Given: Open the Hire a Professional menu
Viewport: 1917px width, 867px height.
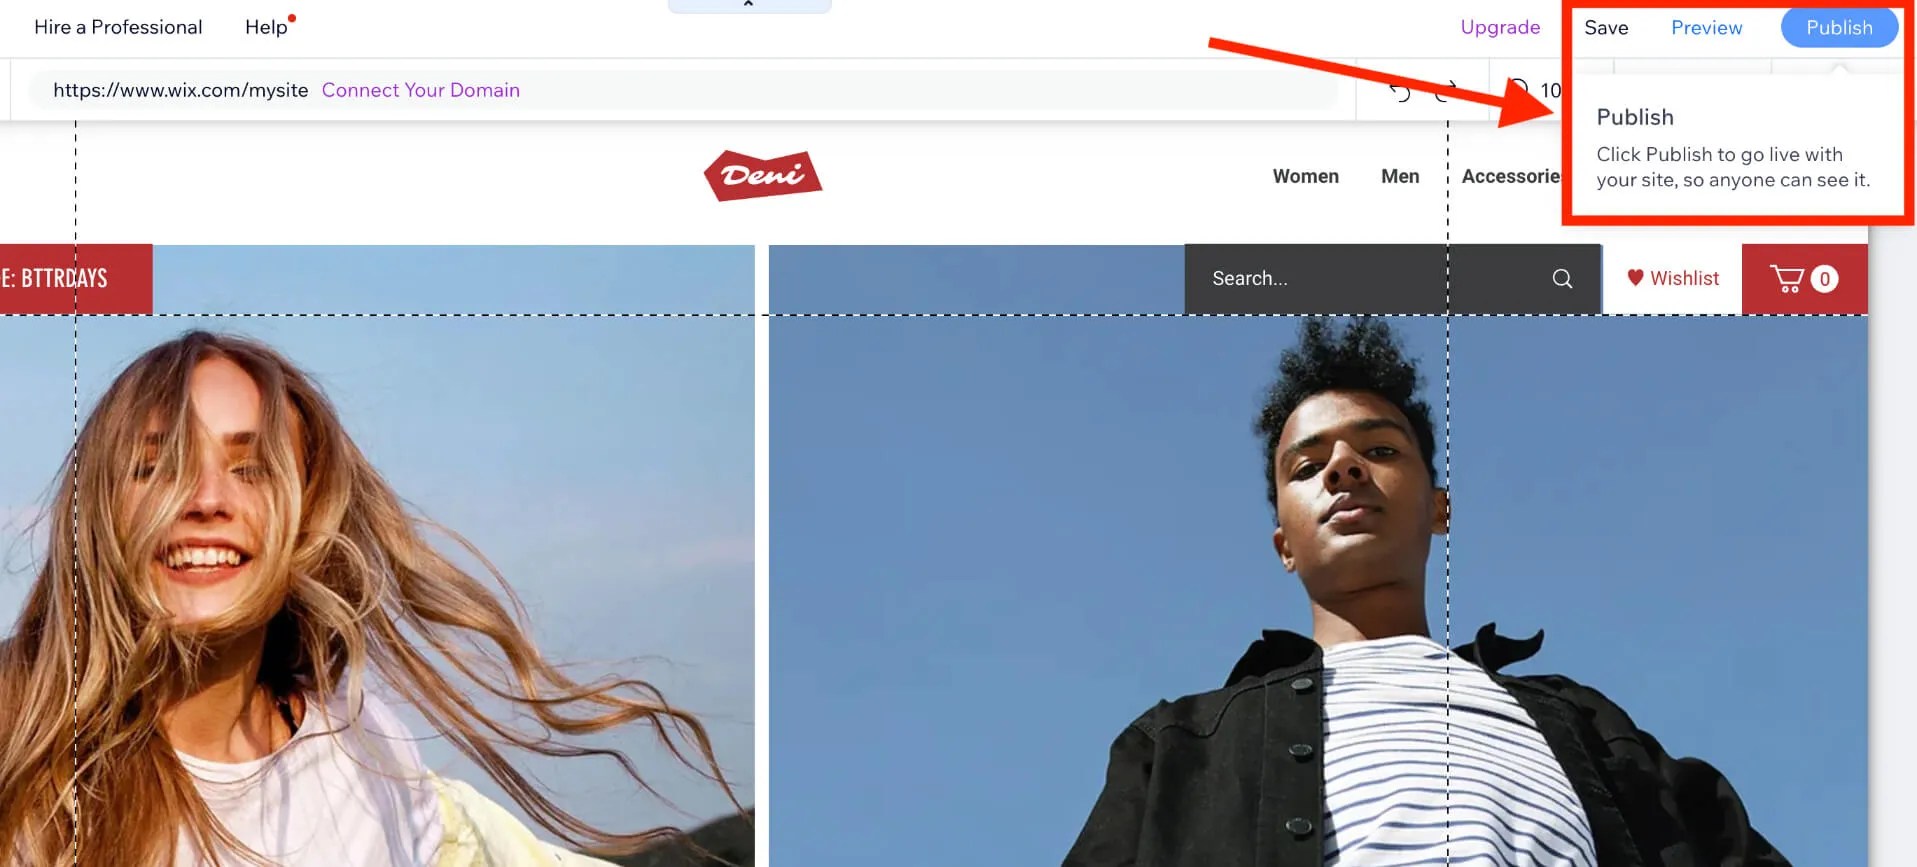Looking at the screenshot, I should click(x=118, y=27).
